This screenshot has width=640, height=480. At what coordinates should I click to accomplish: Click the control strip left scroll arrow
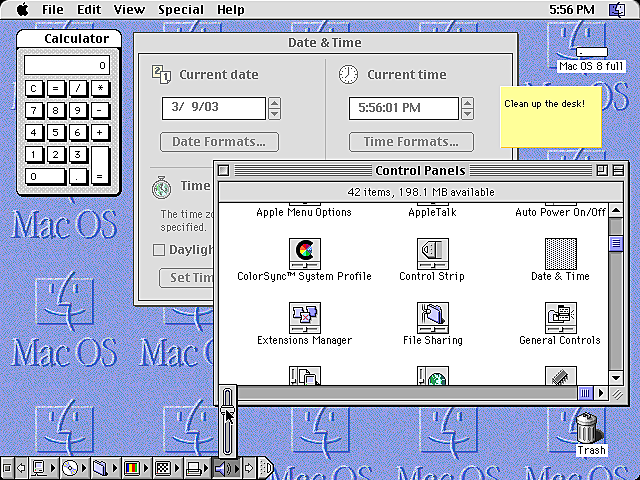[22, 467]
